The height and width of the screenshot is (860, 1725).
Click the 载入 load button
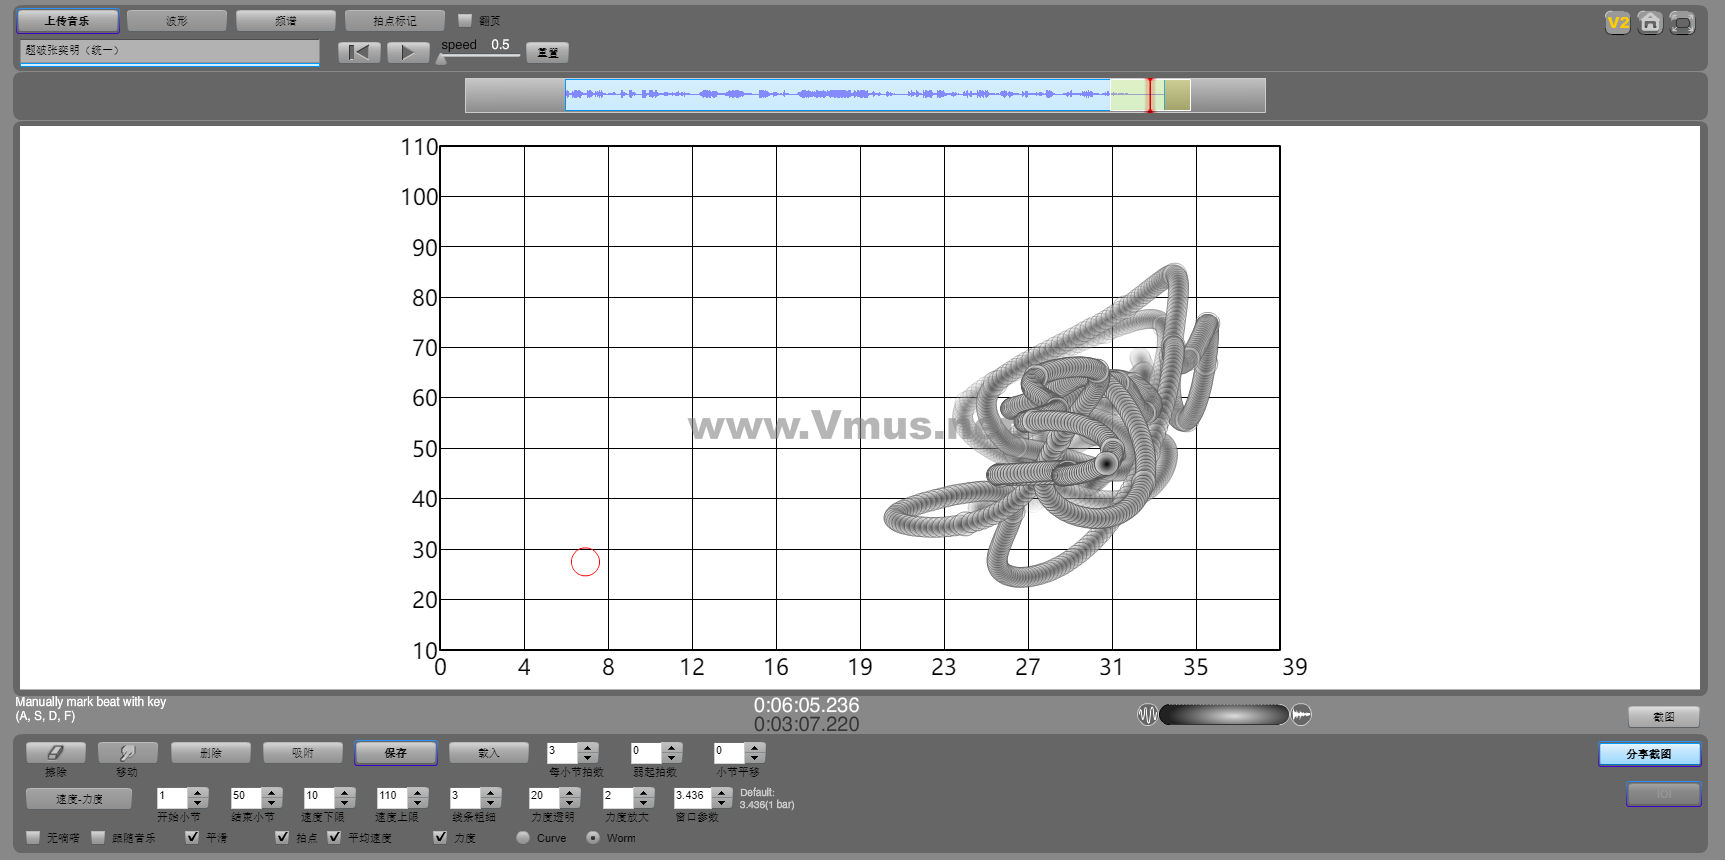coord(488,753)
